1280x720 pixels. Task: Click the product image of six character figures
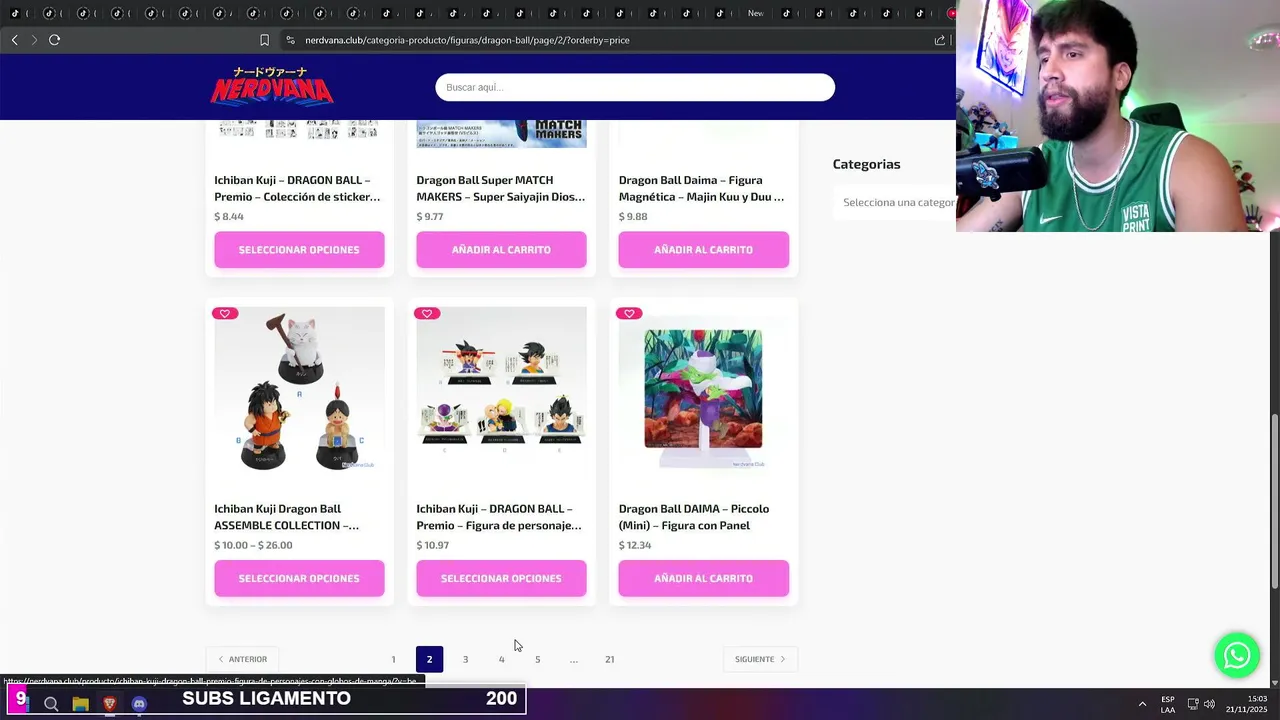[501, 391]
